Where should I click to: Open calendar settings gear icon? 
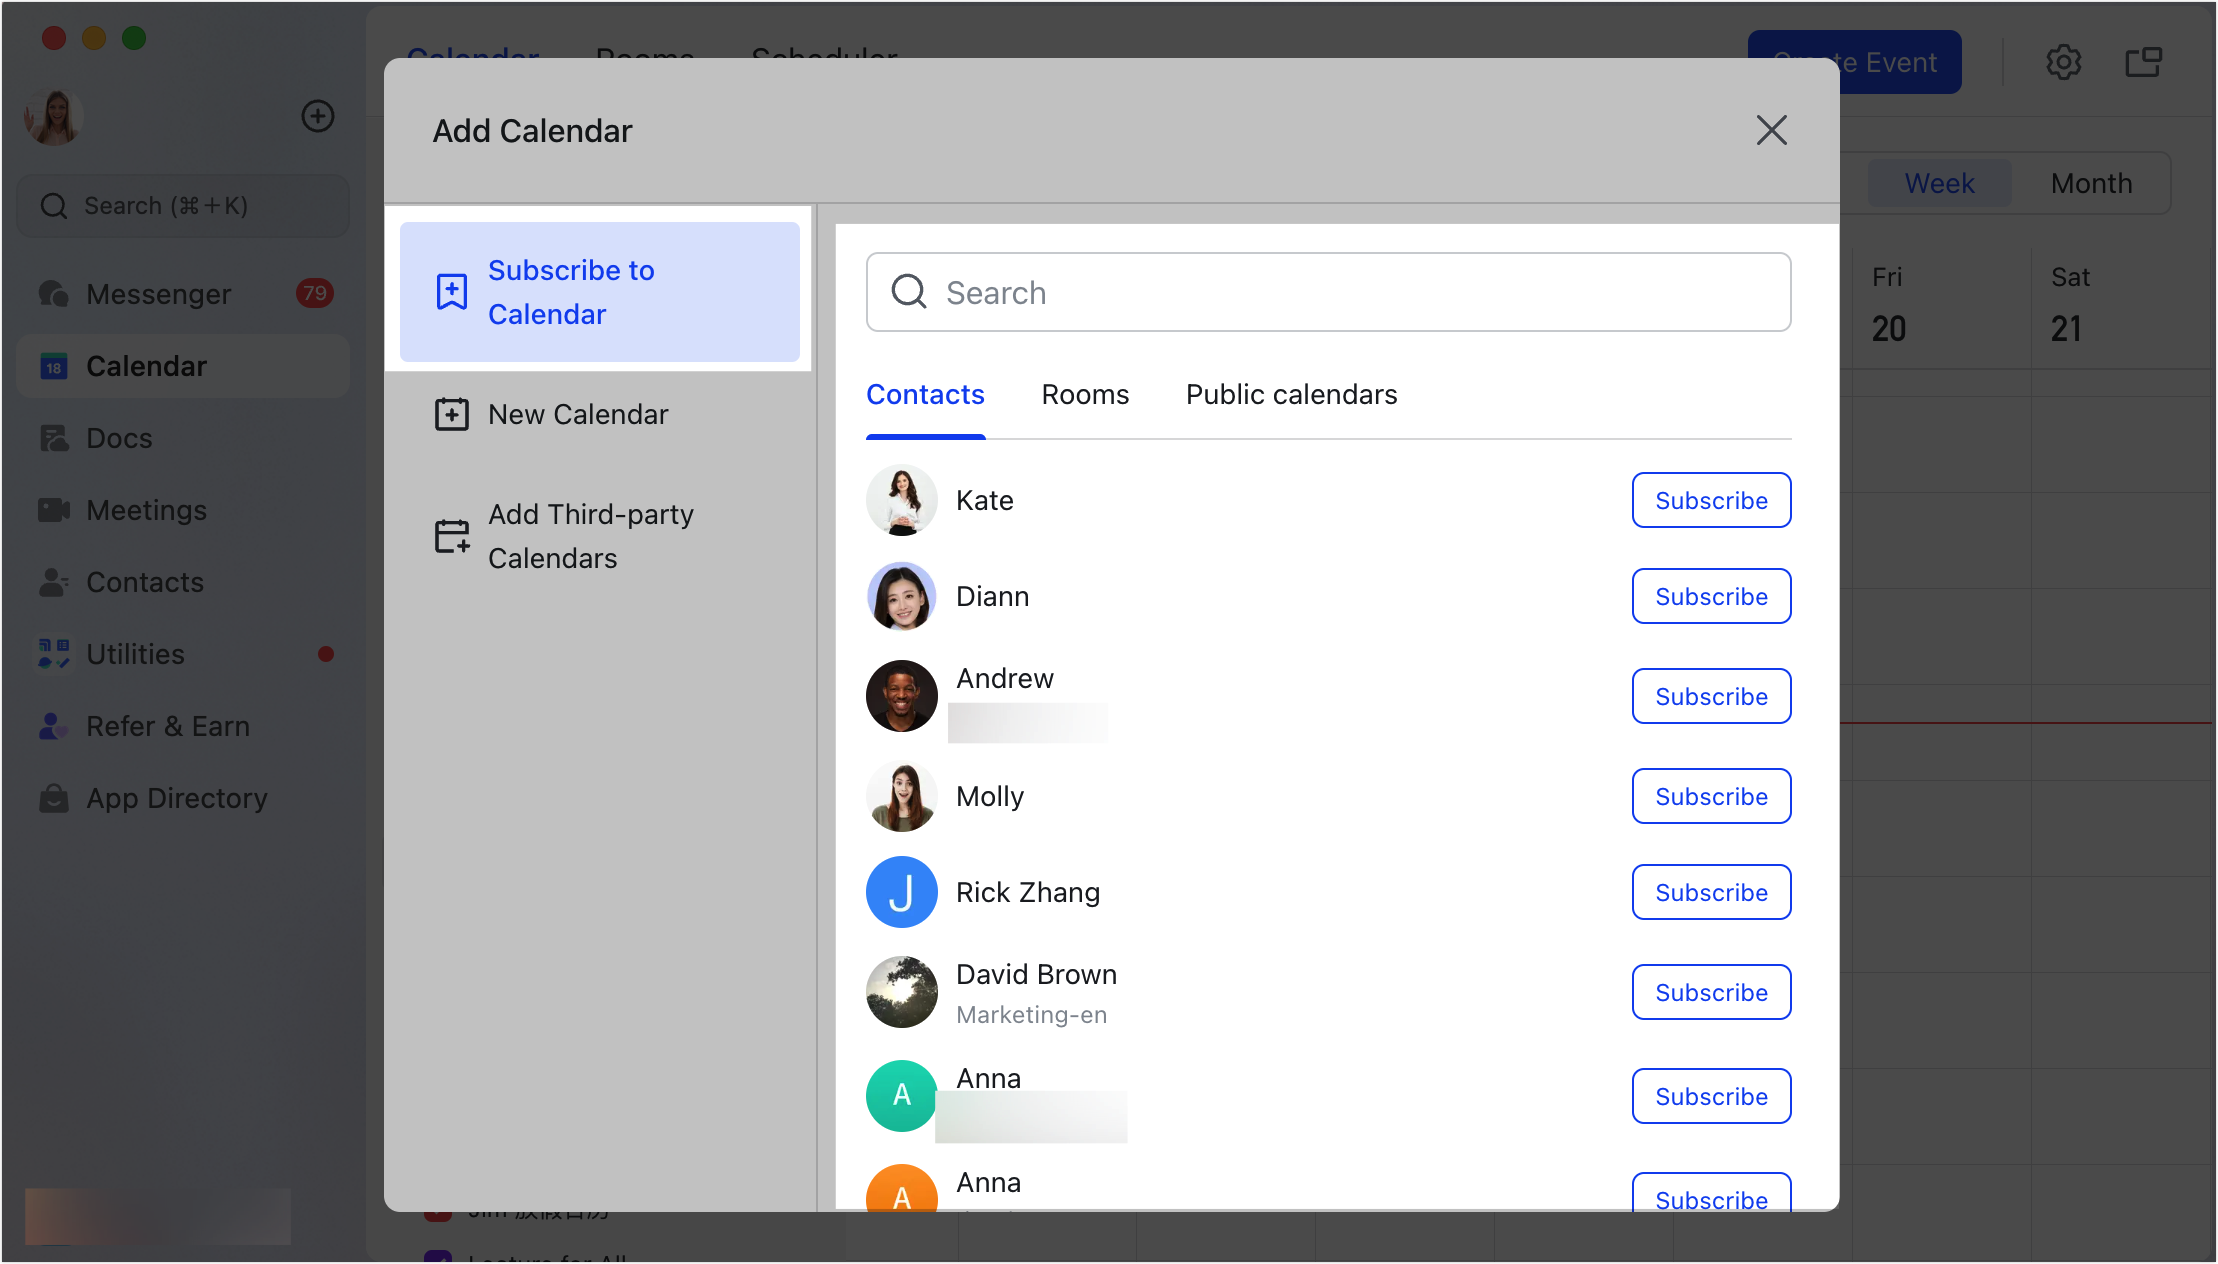[x=2063, y=62]
